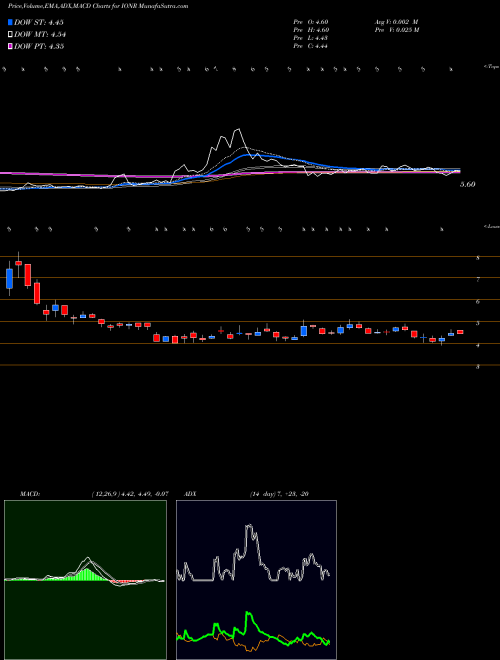The height and width of the screenshot is (660, 500).
Task: Click the first blue candlestick of the price chart
Action: pyautogui.click(x=9, y=278)
